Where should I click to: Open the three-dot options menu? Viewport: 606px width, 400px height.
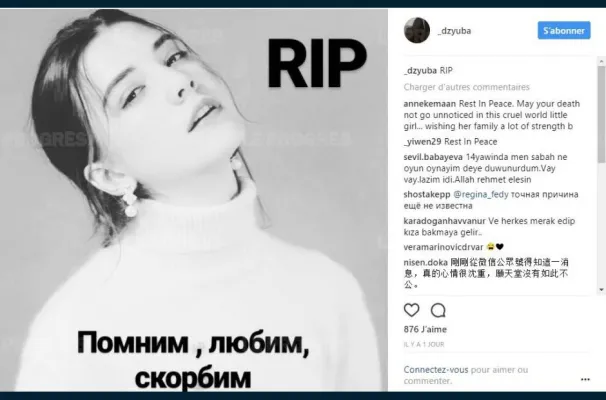tap(585, 380)
